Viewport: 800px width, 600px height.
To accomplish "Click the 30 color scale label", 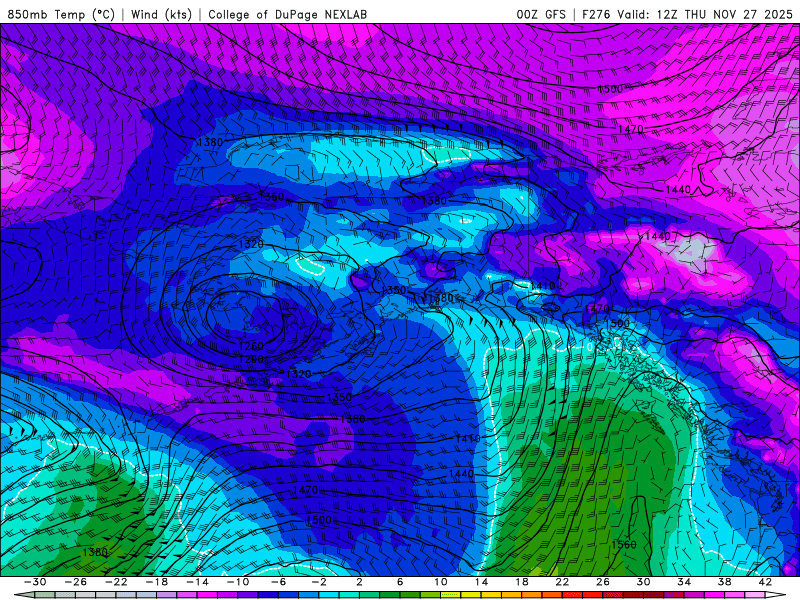I will click(643, 582).
